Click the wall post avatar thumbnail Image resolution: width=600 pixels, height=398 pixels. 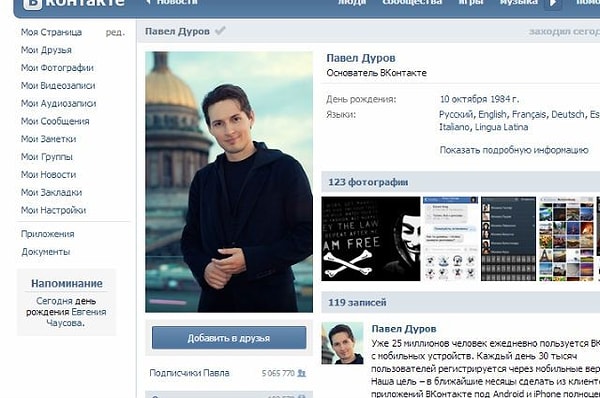(x=342, y=343)
